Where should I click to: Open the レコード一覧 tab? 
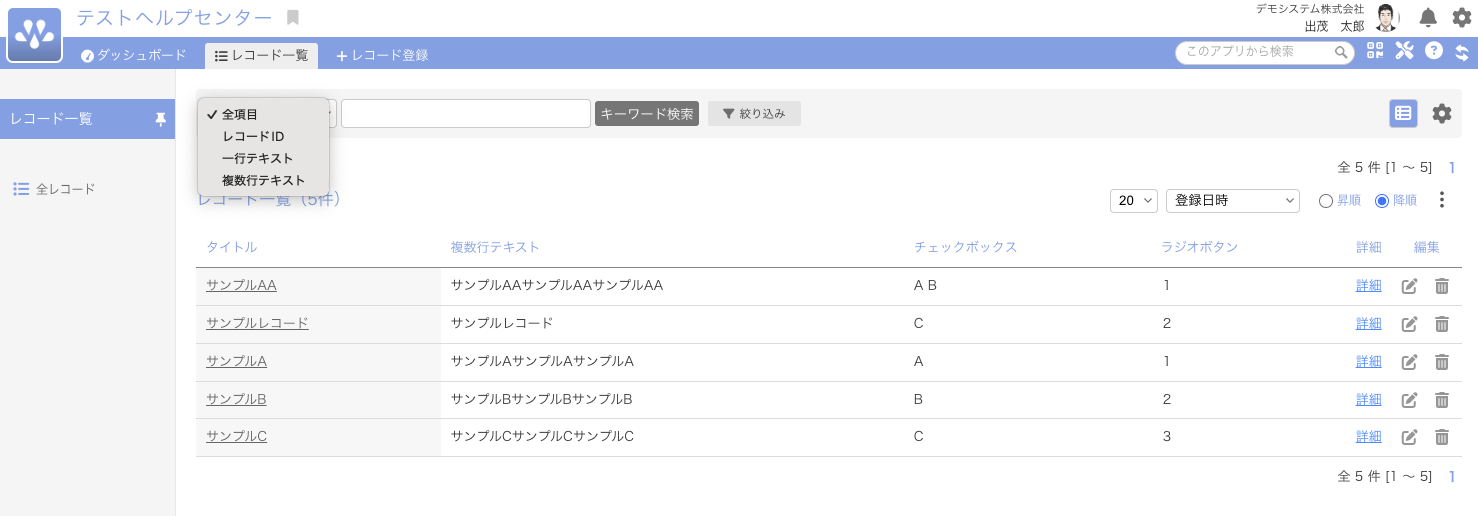pyautogui.click(x=261, y=56)
